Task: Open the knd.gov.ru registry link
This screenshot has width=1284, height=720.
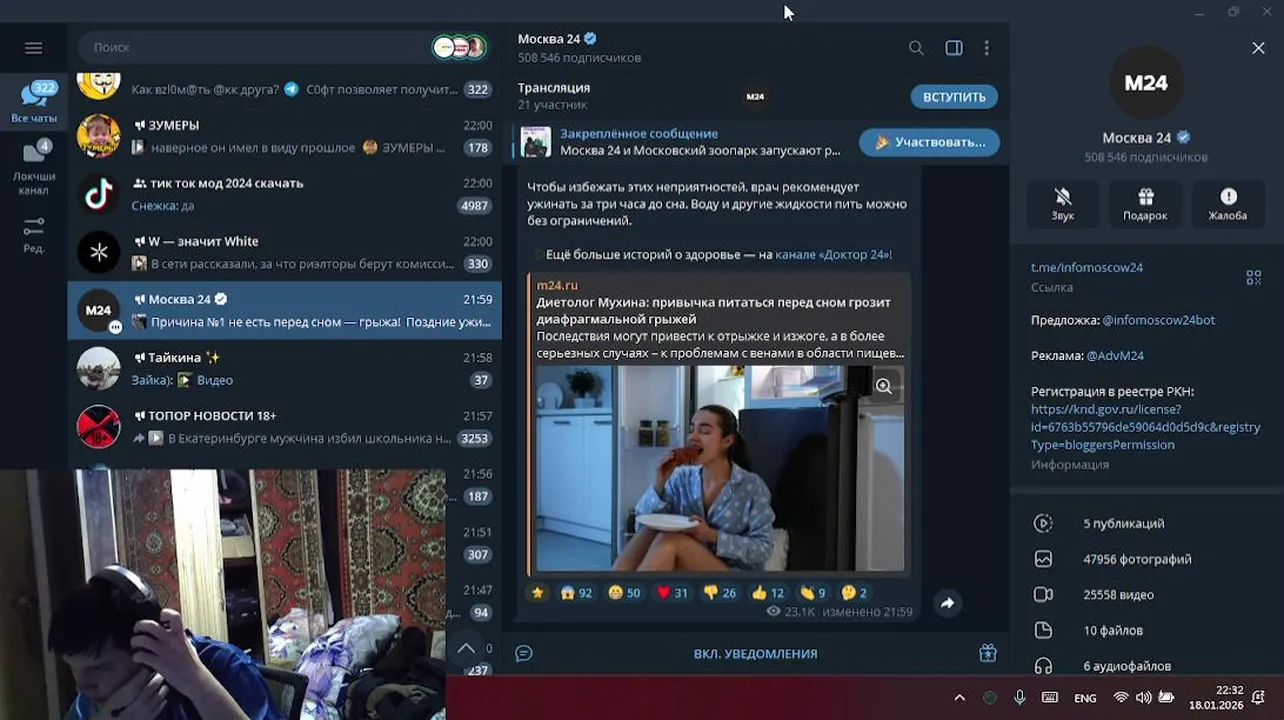Action: point(1146,427)
